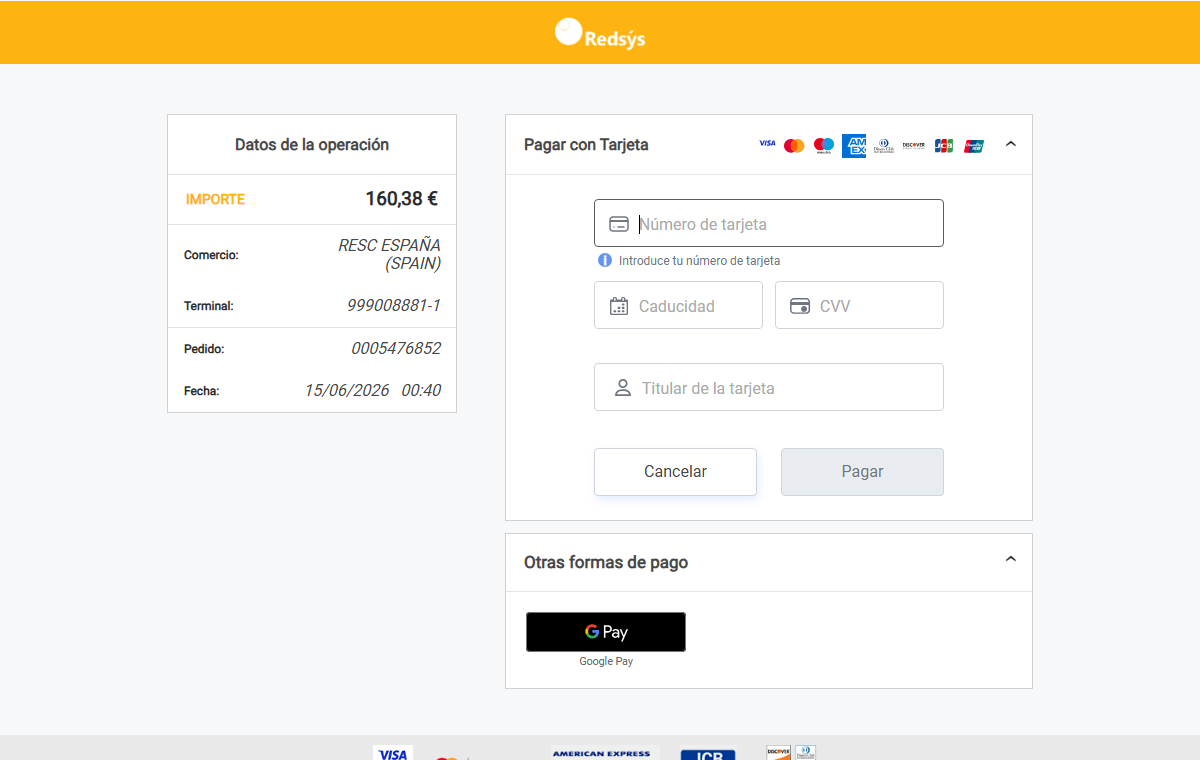The height and width of the screenshot is (760, 1200).
Task: Click the 'Pedido:' label
Action: (x=204, y=349)
